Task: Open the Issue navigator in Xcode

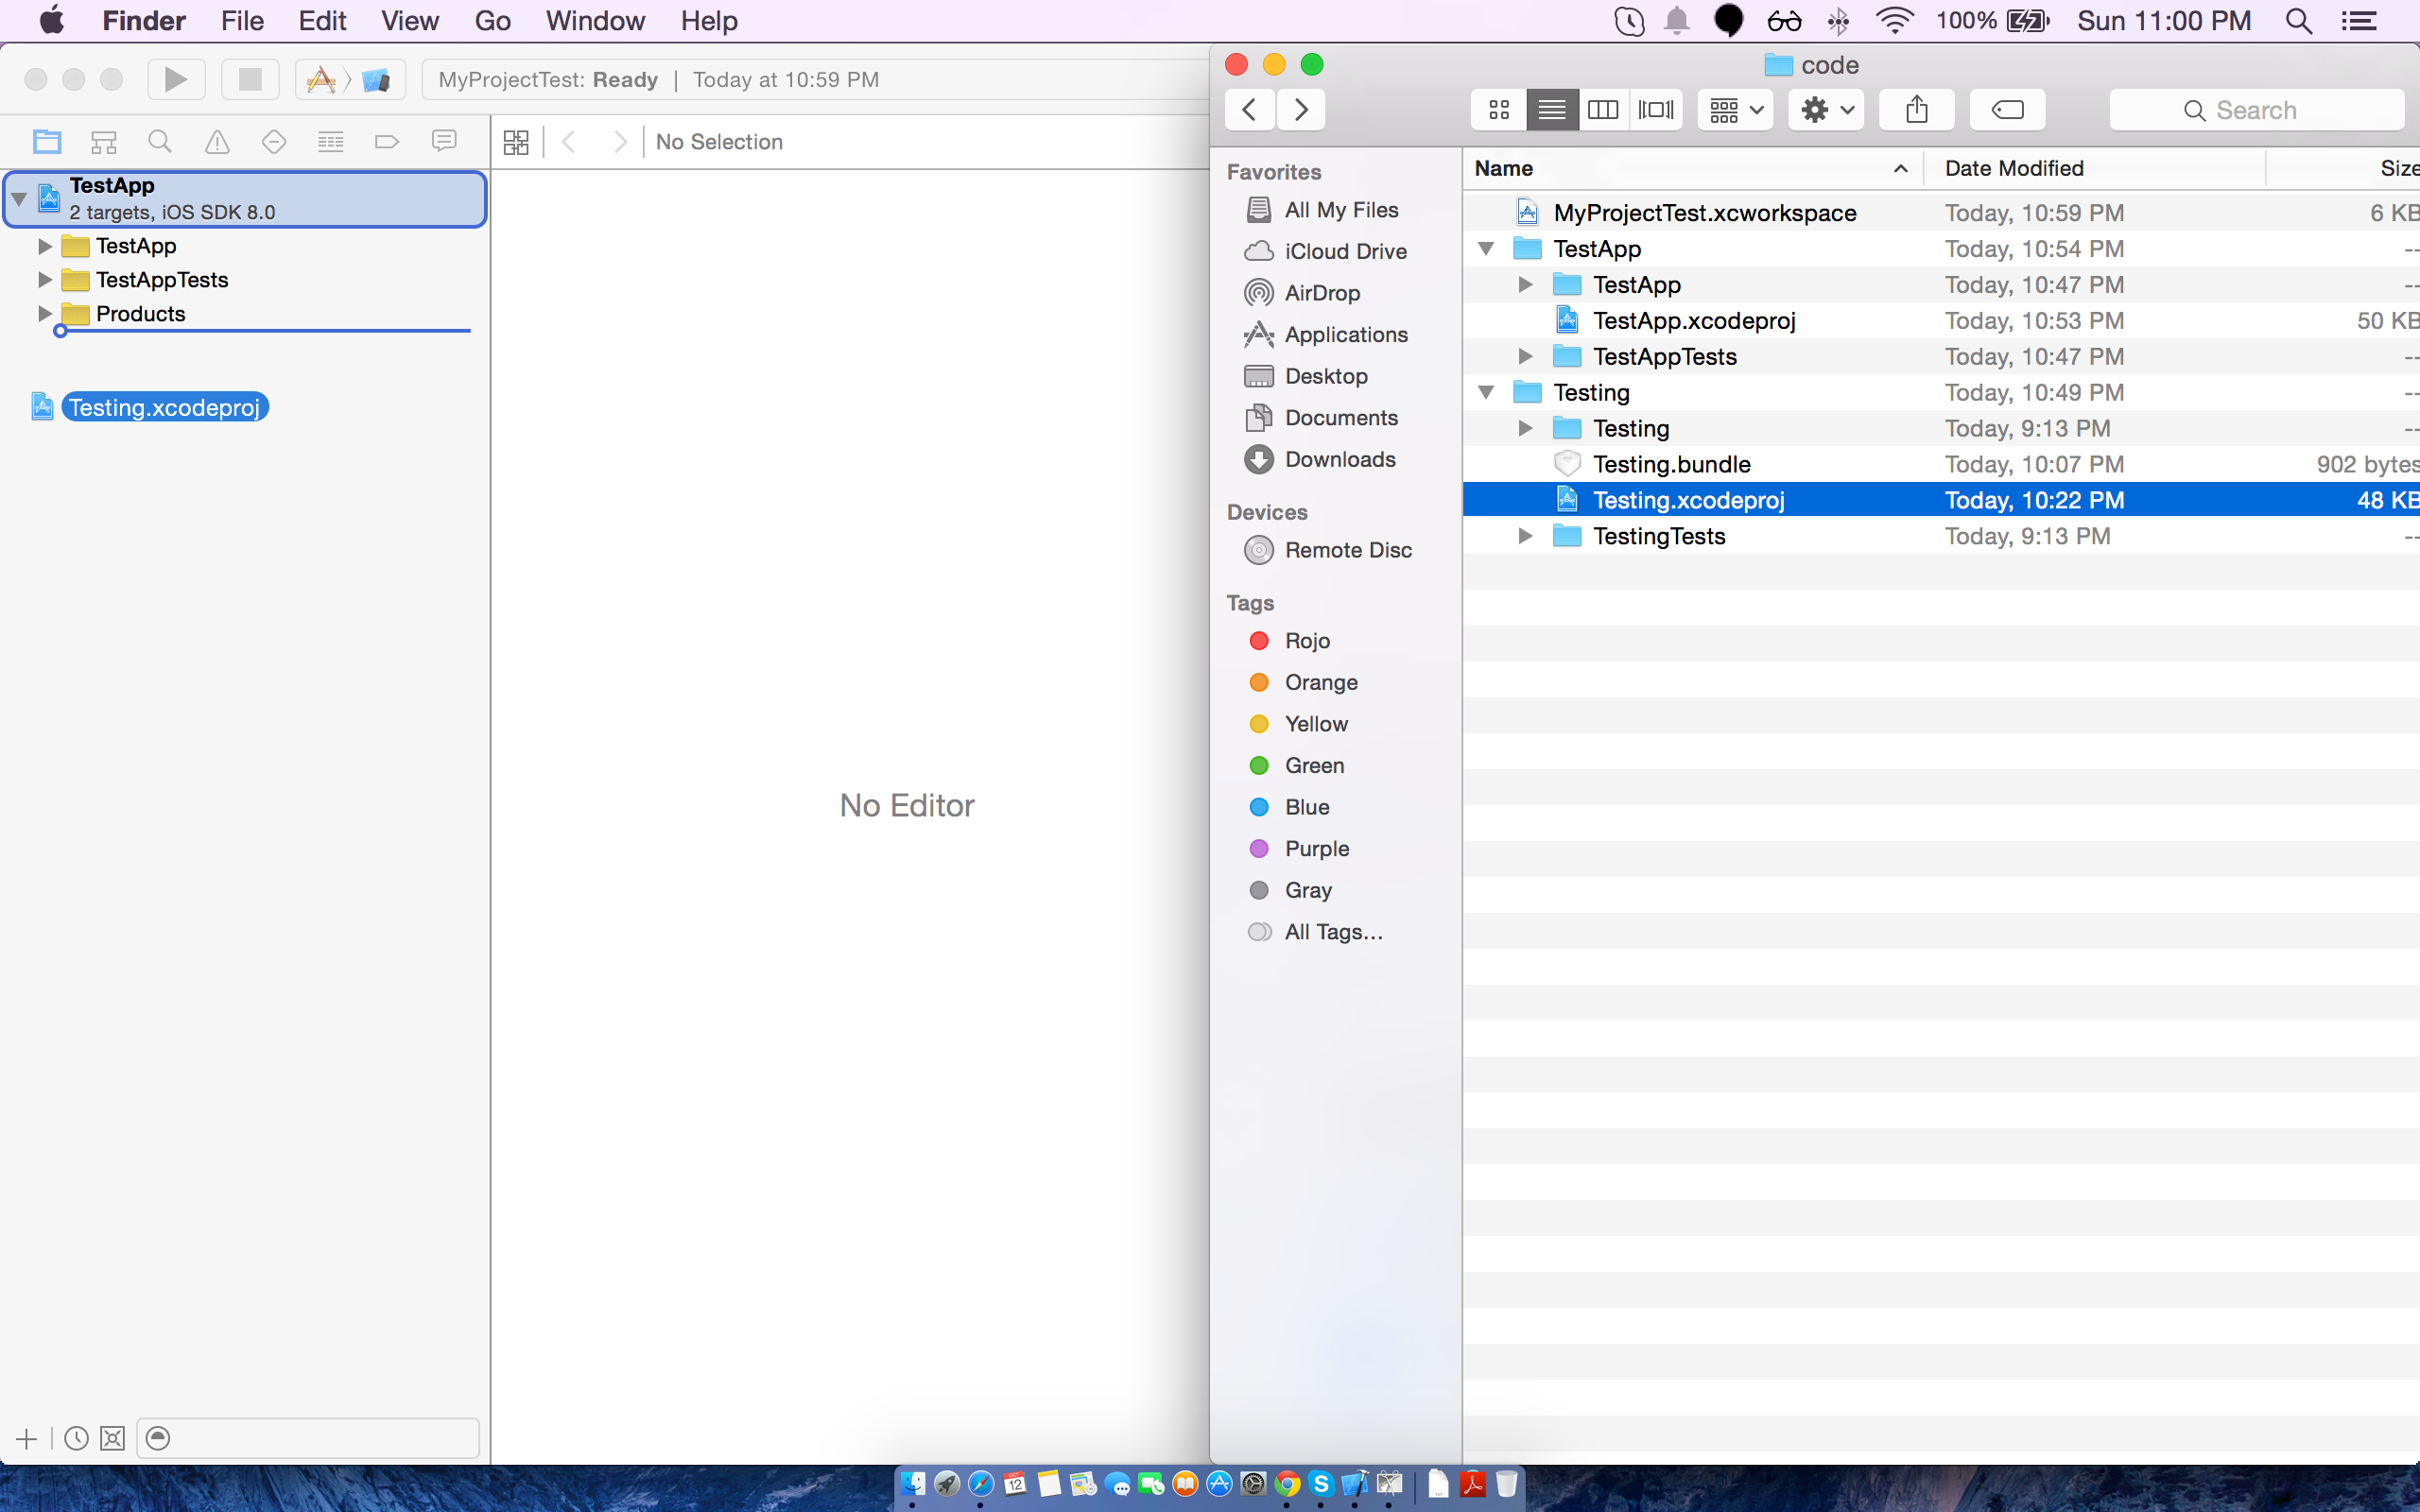Action: coord(217,142)
